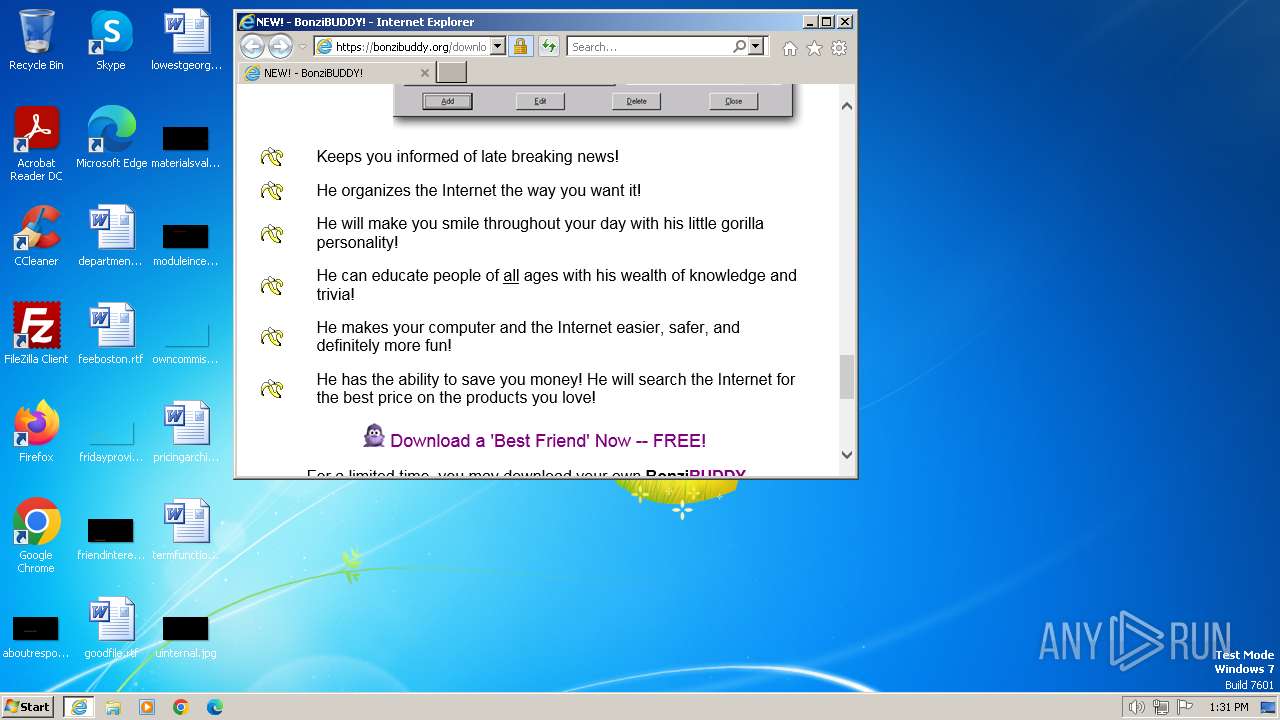Open Favorites star icon
The width and height of the screenshot is (1280, 720).
[814, 48]
